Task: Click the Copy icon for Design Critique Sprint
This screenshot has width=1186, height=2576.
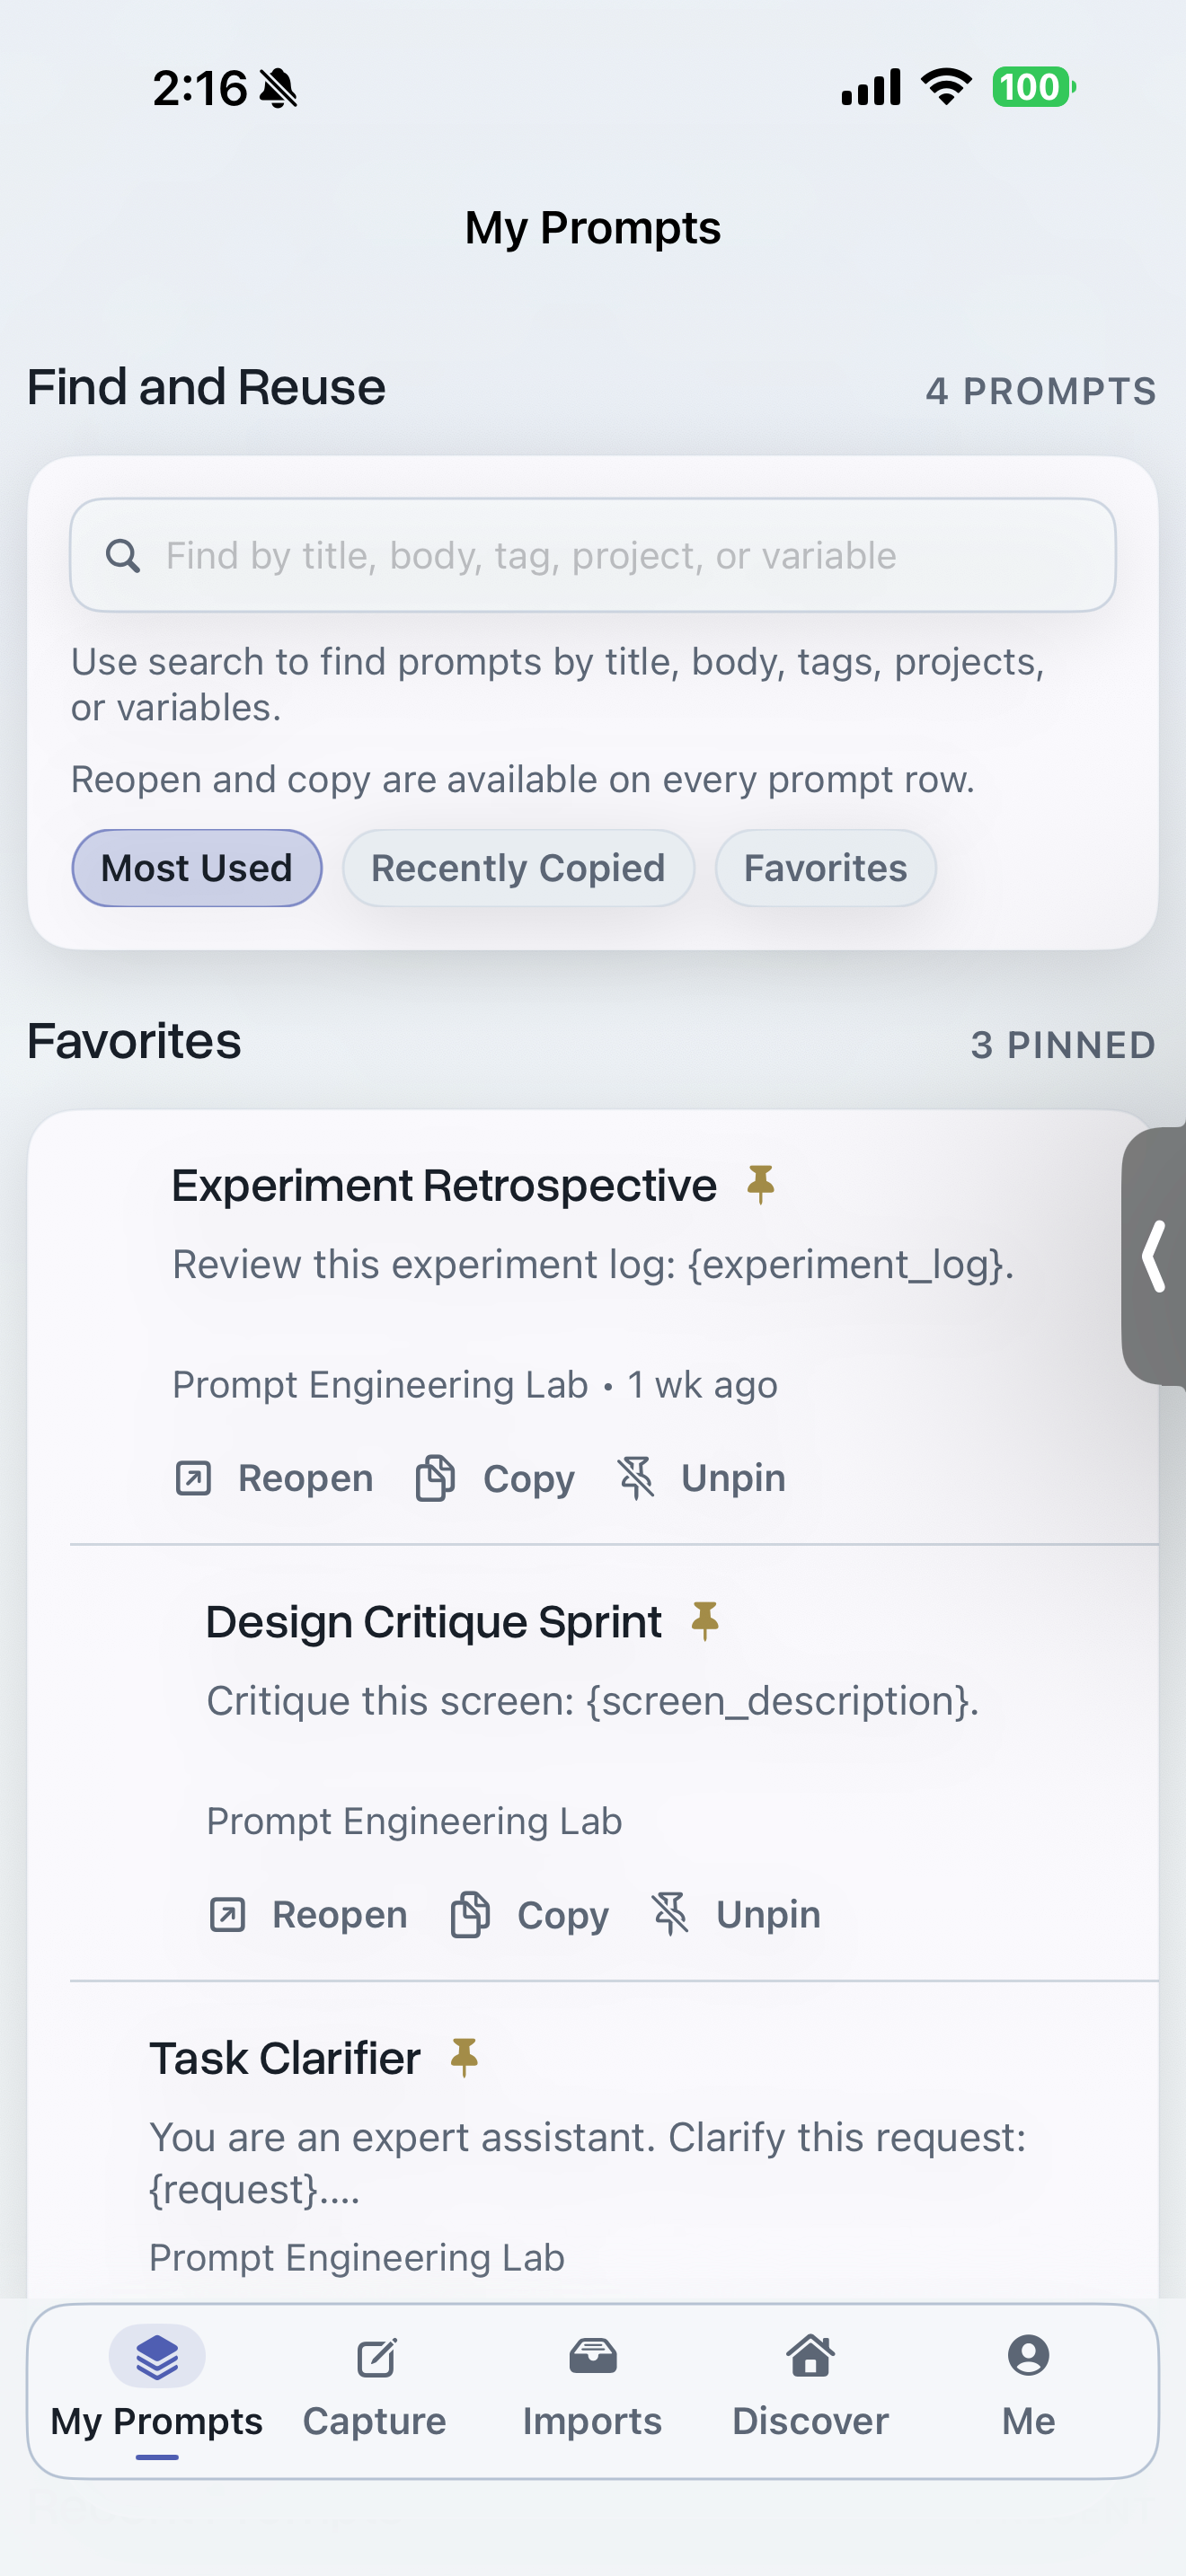Action: [470, 1915]
